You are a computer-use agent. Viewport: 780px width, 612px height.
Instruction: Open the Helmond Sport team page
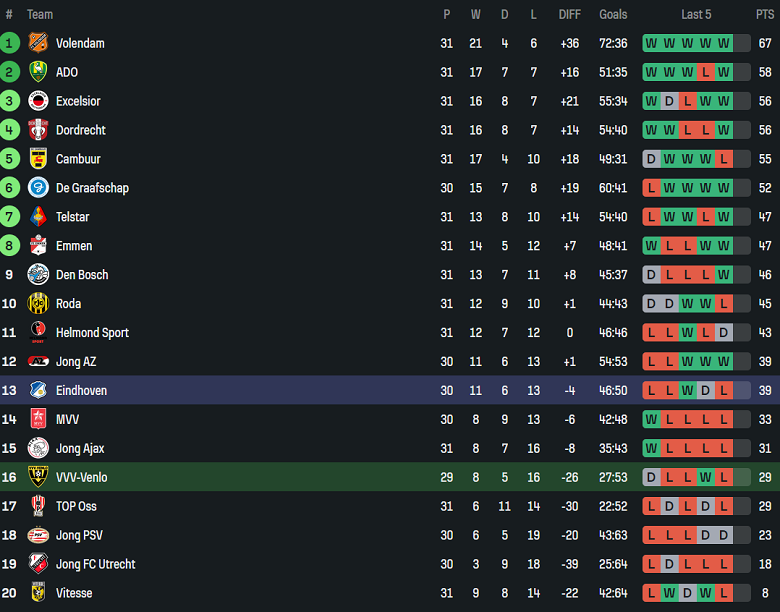click(x=92, y=333)
